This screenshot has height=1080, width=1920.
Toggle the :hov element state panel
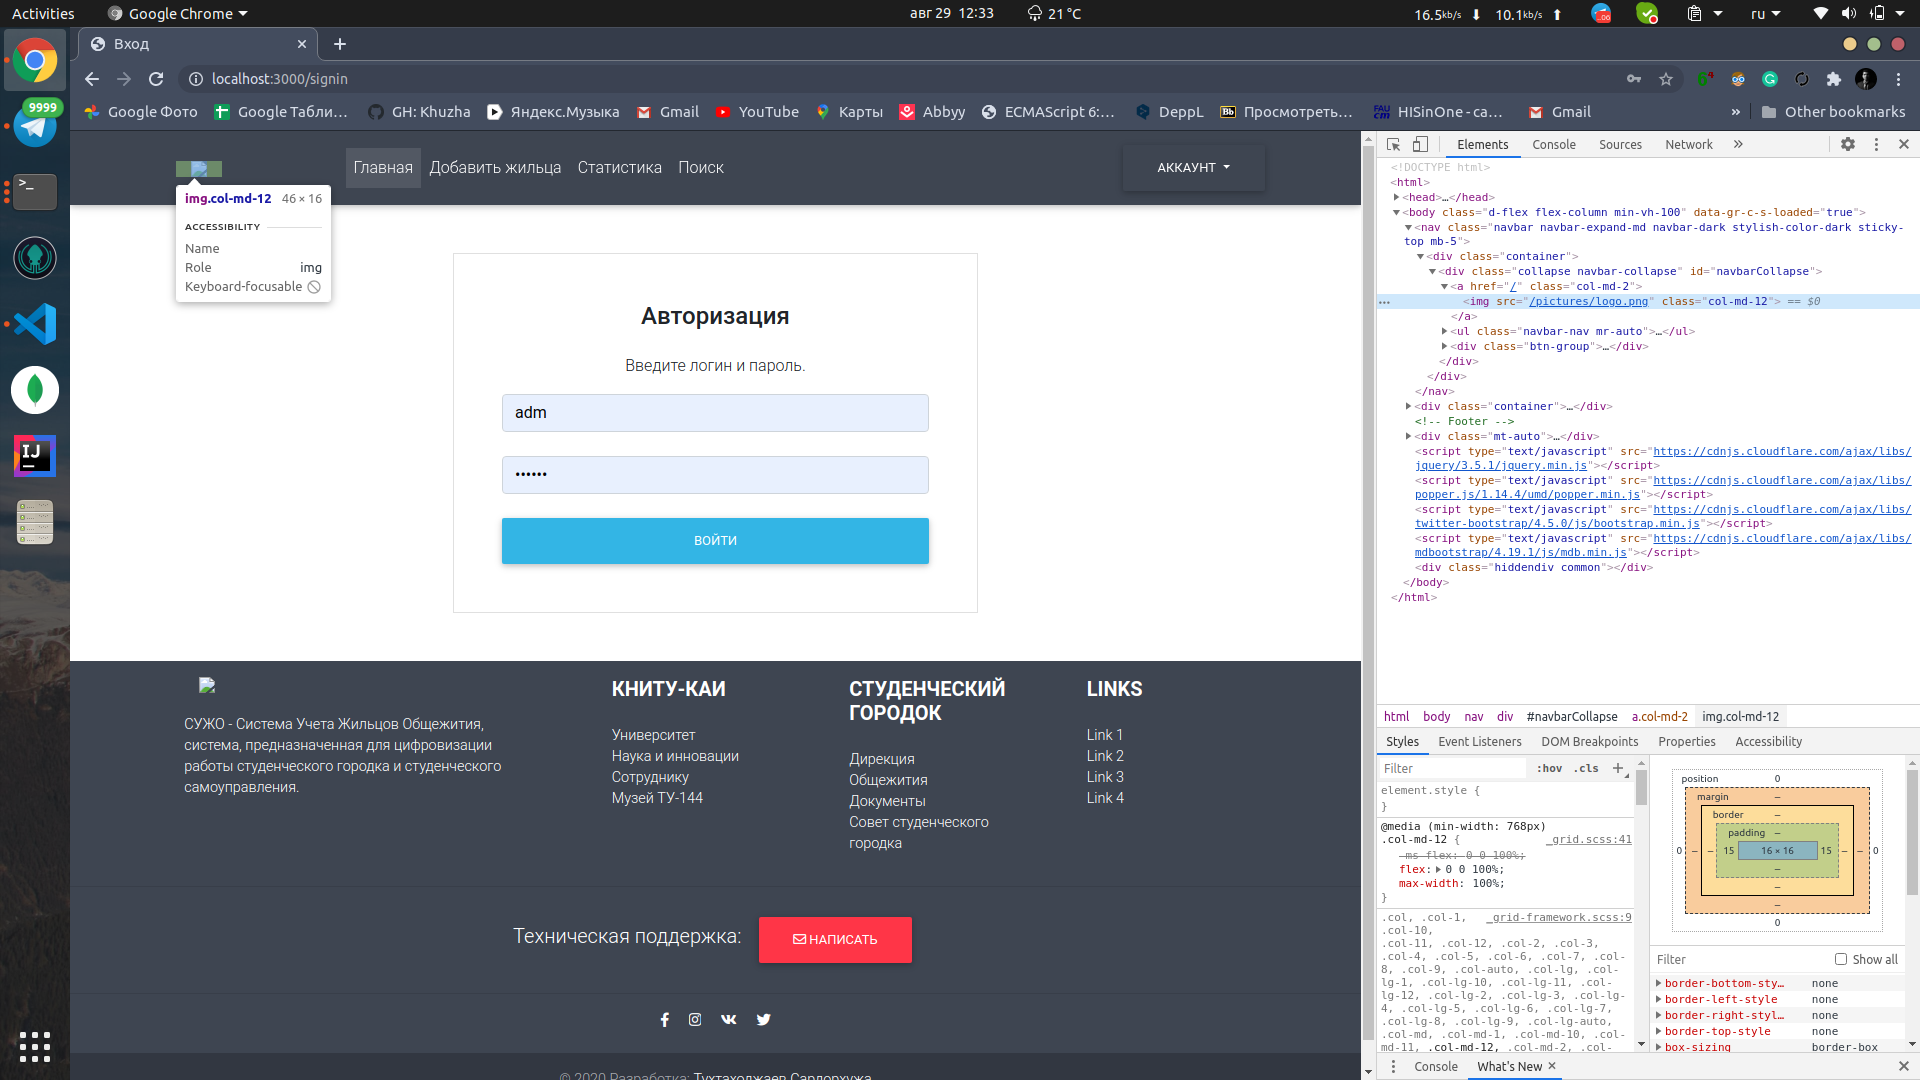coord(1549,768)
